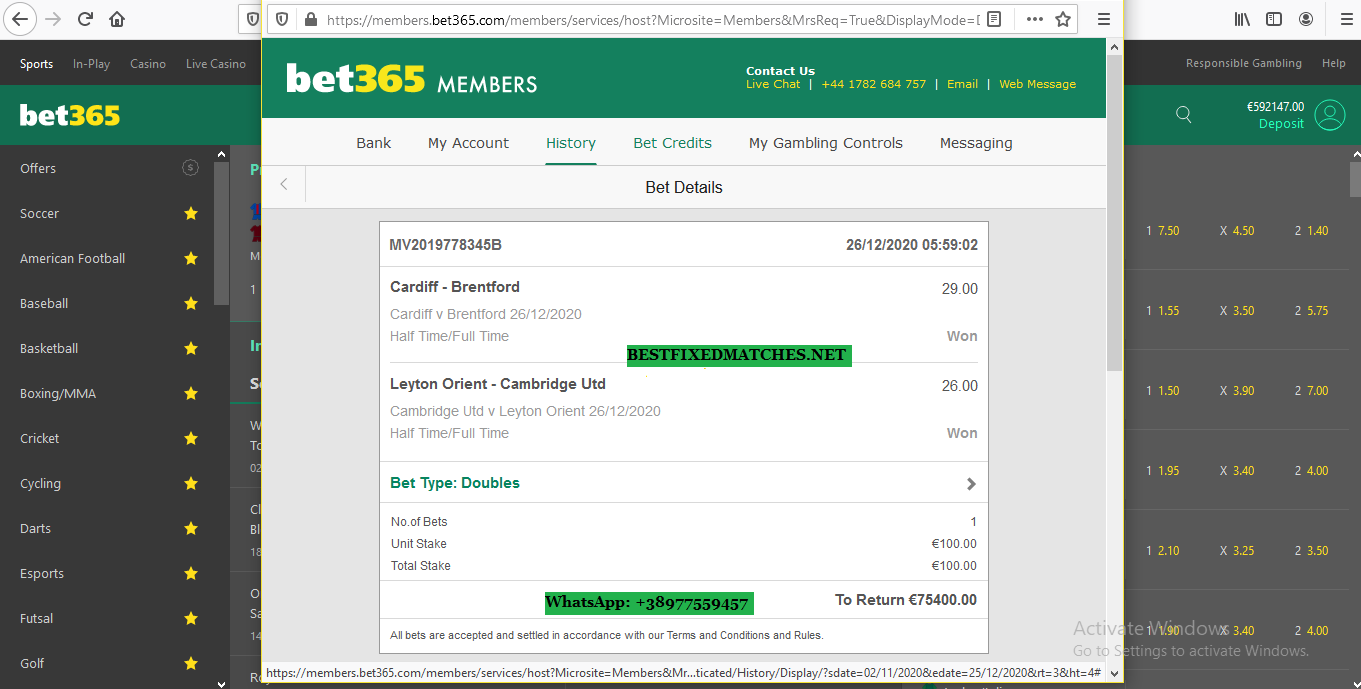The width and height of the screenshot is (1361, 689).
Task: Click the Leyton Orient - Cambridge Utd text
Action: coord(498,384)
